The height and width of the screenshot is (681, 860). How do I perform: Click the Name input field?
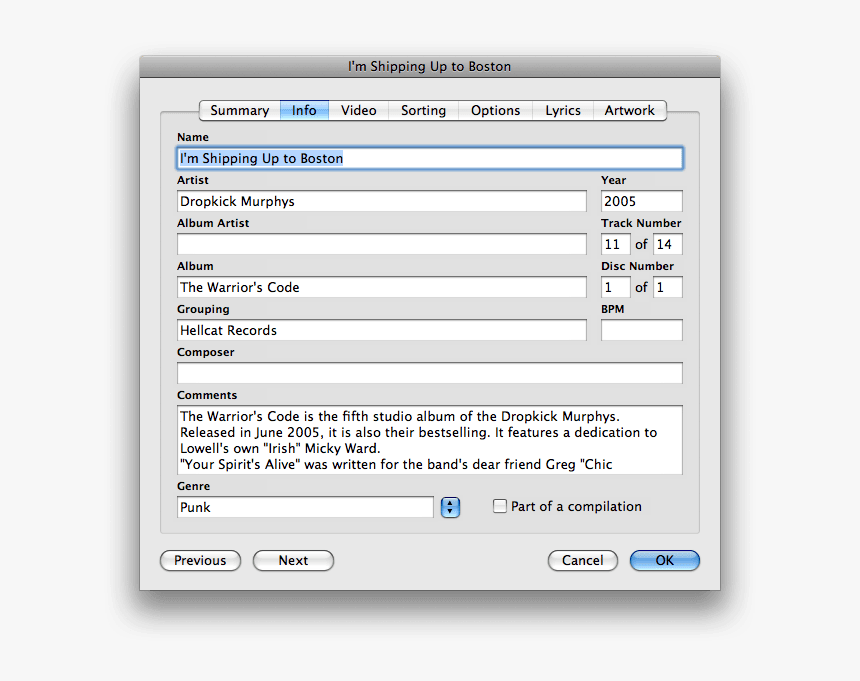pos(430,158)
